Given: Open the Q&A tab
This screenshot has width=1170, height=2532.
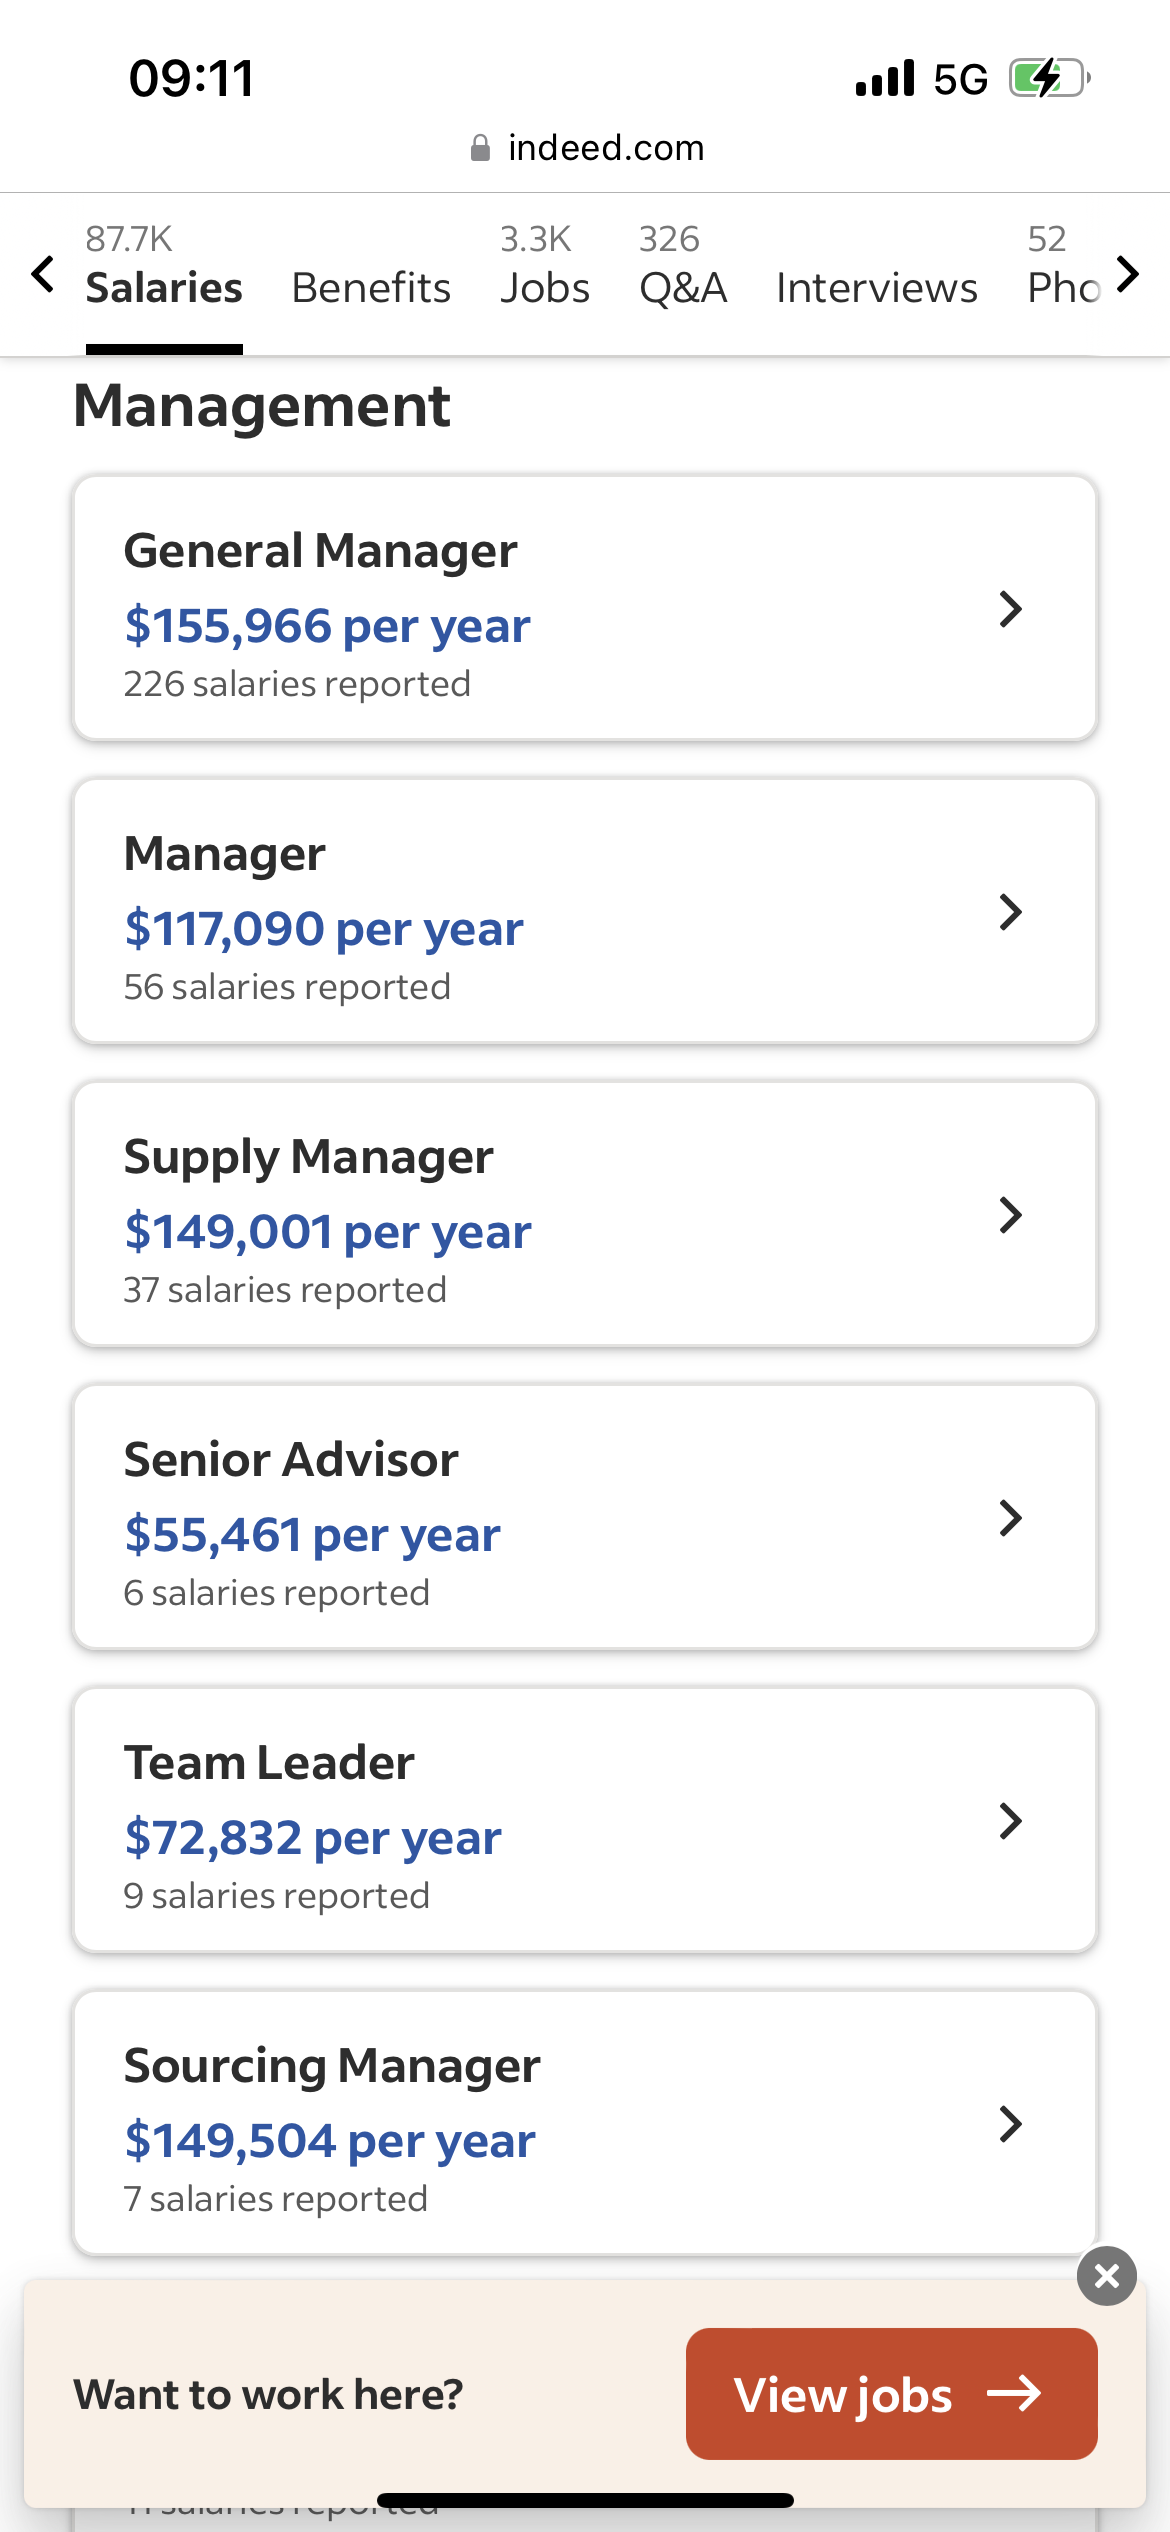Looking at the screenshot, I should click(x=683, y=268).
